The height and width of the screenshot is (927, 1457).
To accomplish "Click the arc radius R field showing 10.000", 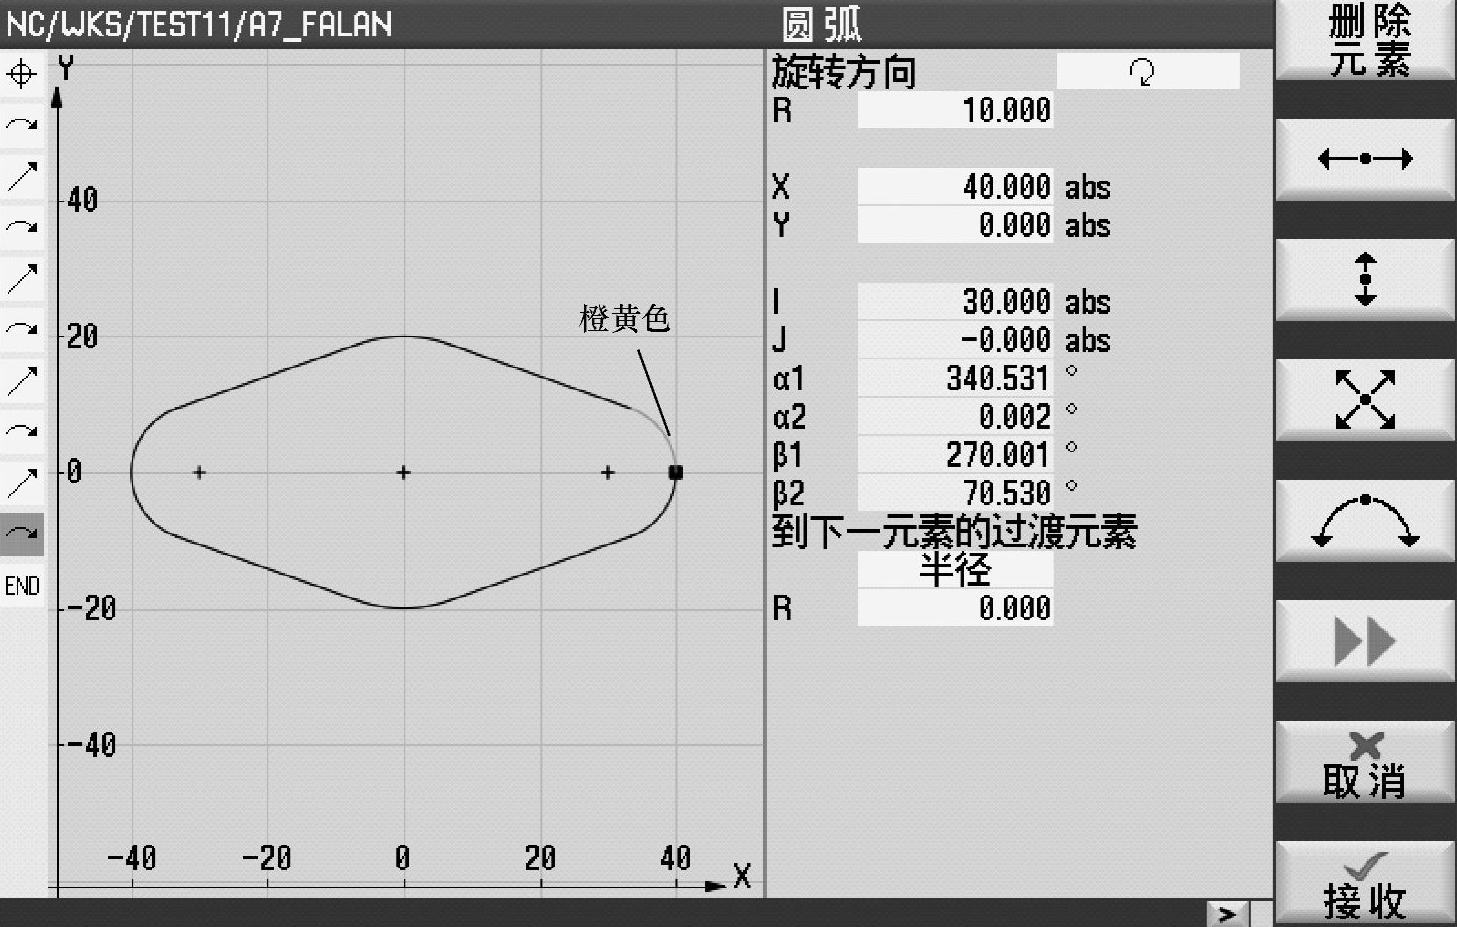I will pyautogui.click(x=955, y=110).
